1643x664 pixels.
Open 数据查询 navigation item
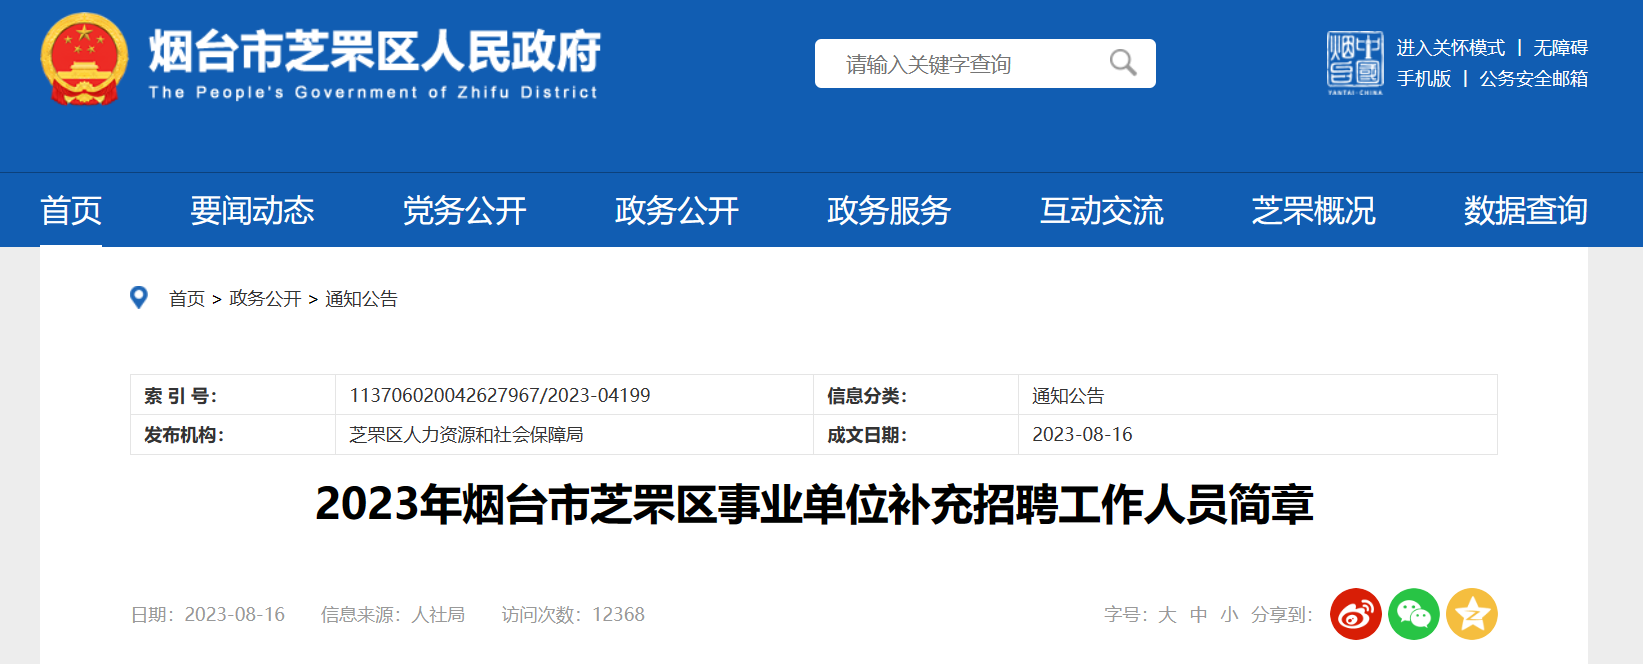pyautogui.click(x=1525, y=211)
